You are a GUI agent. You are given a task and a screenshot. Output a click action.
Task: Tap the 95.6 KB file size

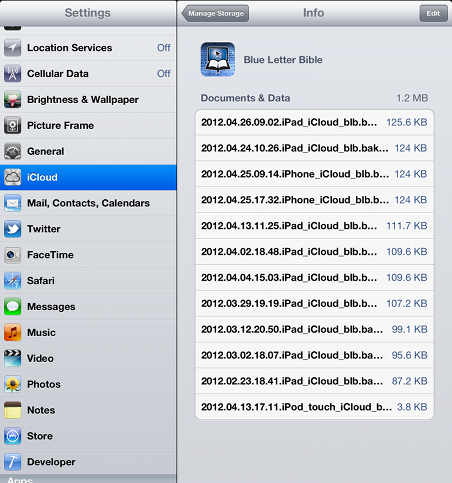tap(409, 355)
